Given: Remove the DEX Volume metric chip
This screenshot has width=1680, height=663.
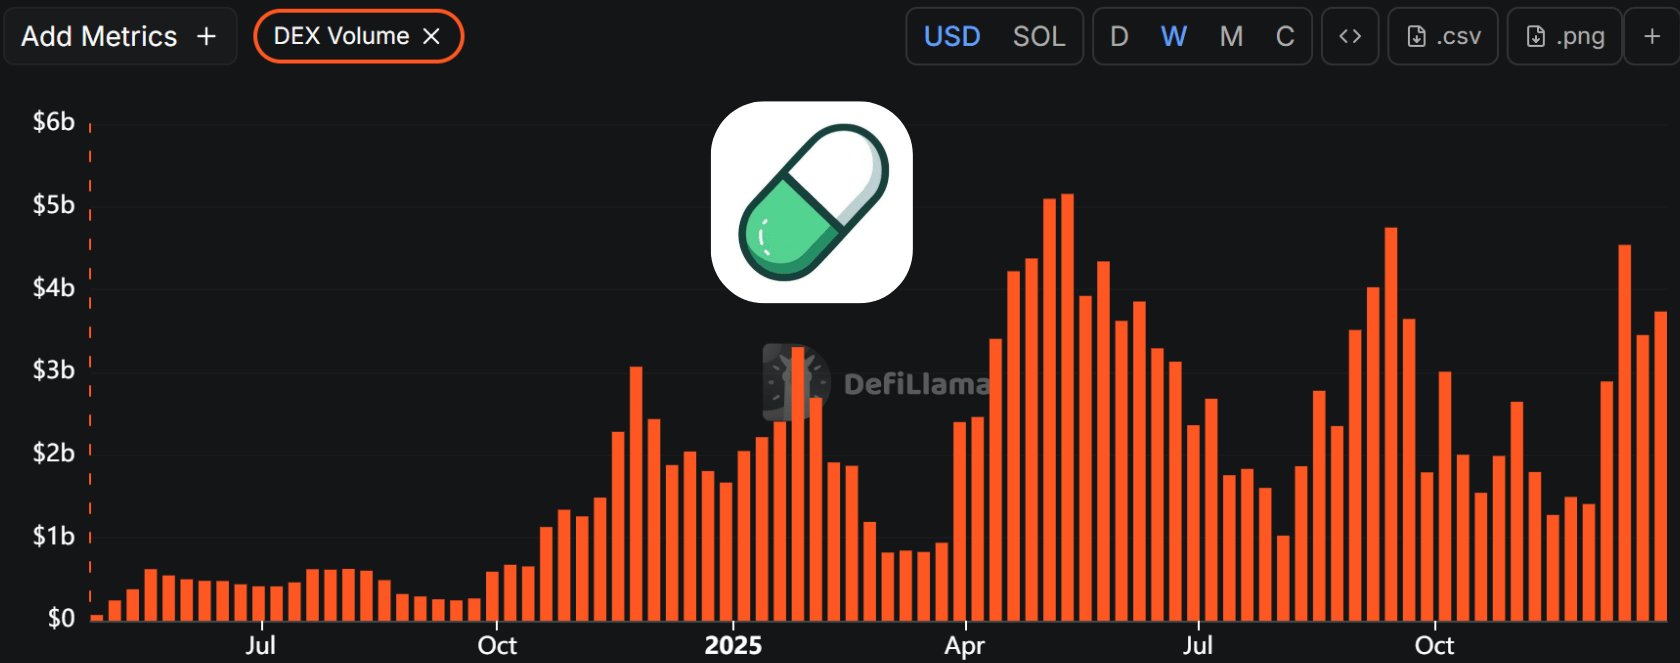Looking at the screenshot, I should 432,36.
